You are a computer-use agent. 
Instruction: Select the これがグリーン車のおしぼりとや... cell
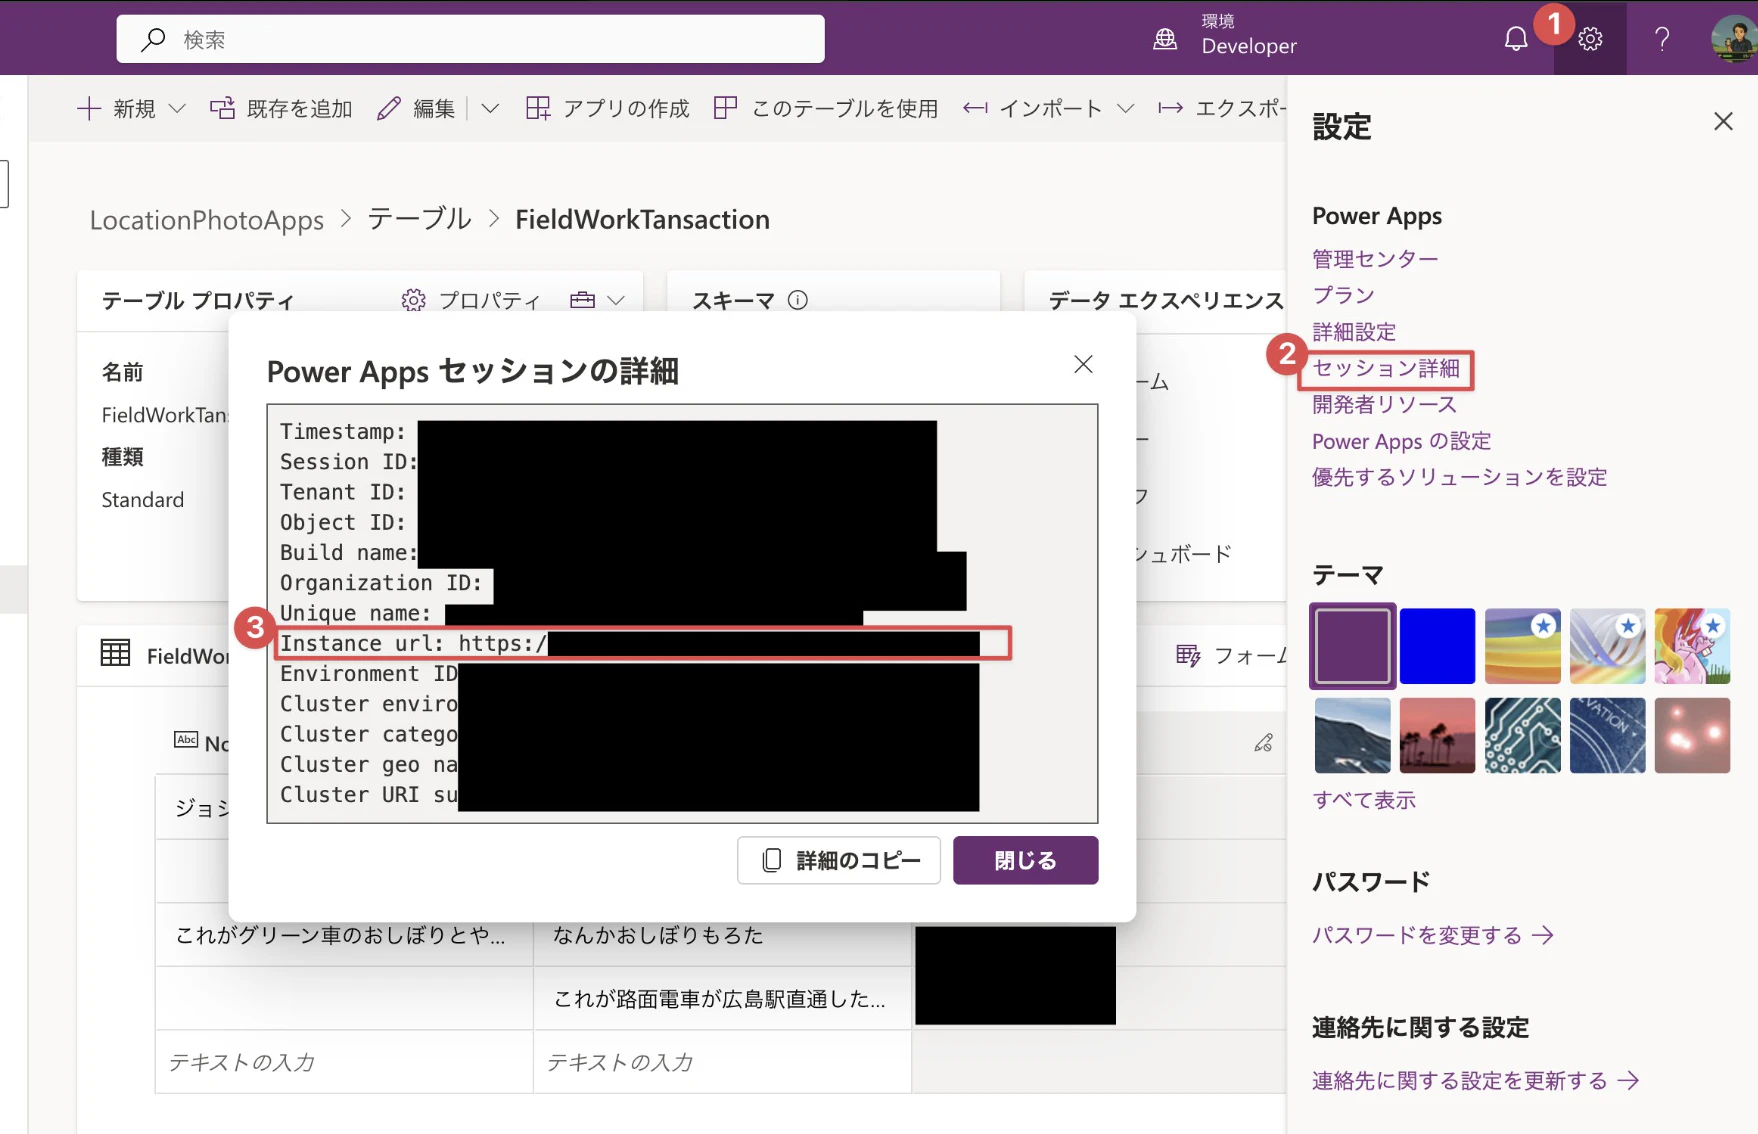344,935
